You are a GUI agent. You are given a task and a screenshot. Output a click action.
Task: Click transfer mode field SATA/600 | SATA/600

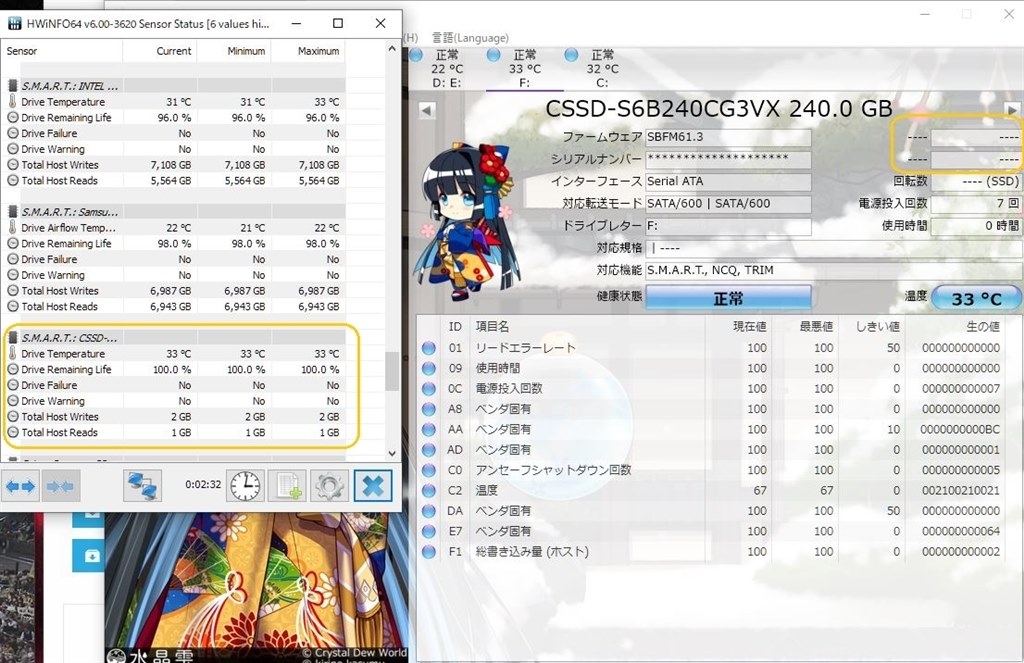point(728,204)
